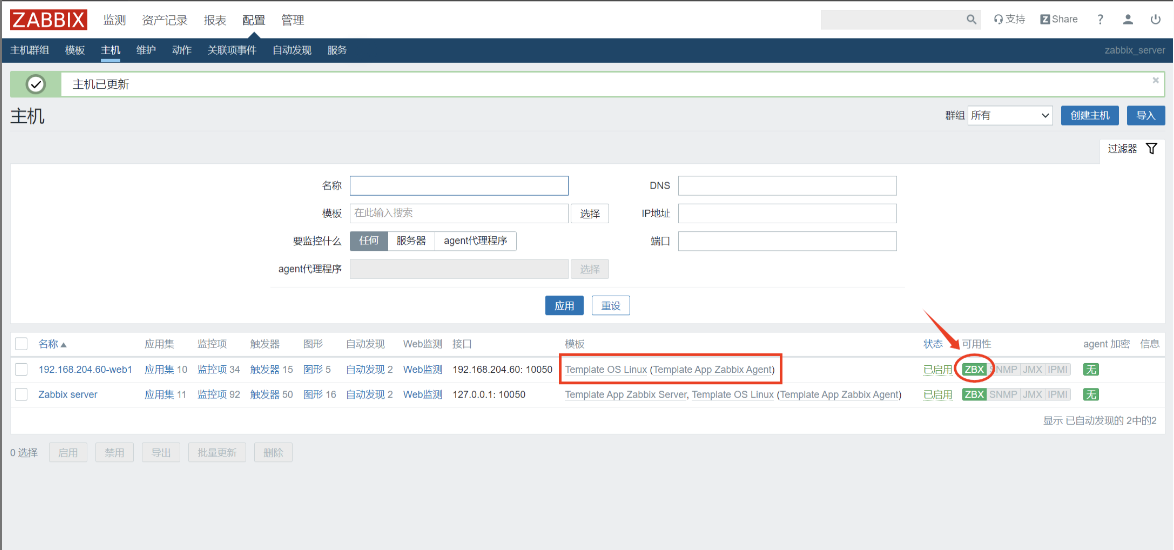Click SNMP badge for Zabbix server

pyautogui.click(x=1003, y=394)
